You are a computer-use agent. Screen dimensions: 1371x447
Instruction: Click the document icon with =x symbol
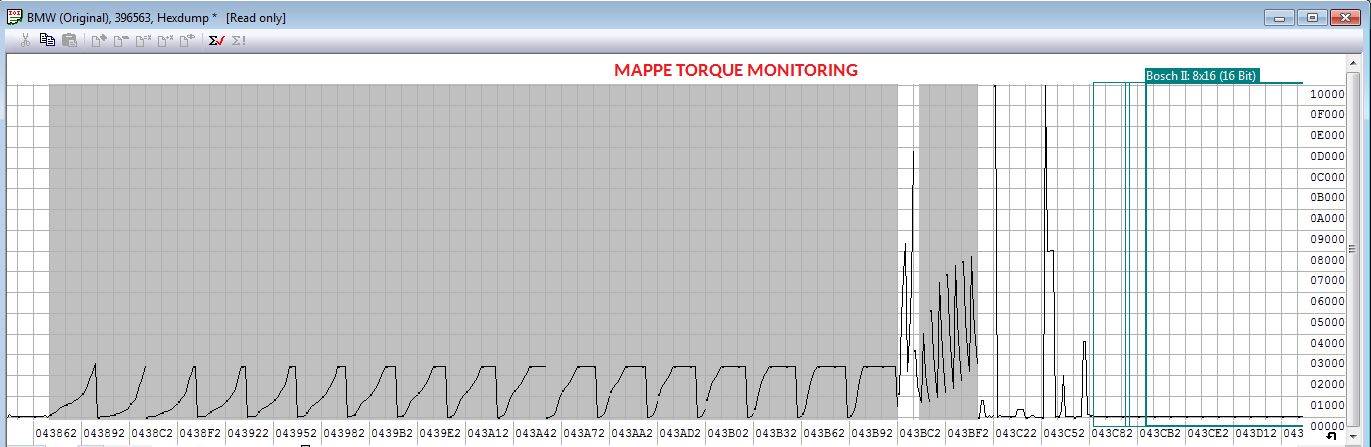pyautogui.click(x=142, y=41)
